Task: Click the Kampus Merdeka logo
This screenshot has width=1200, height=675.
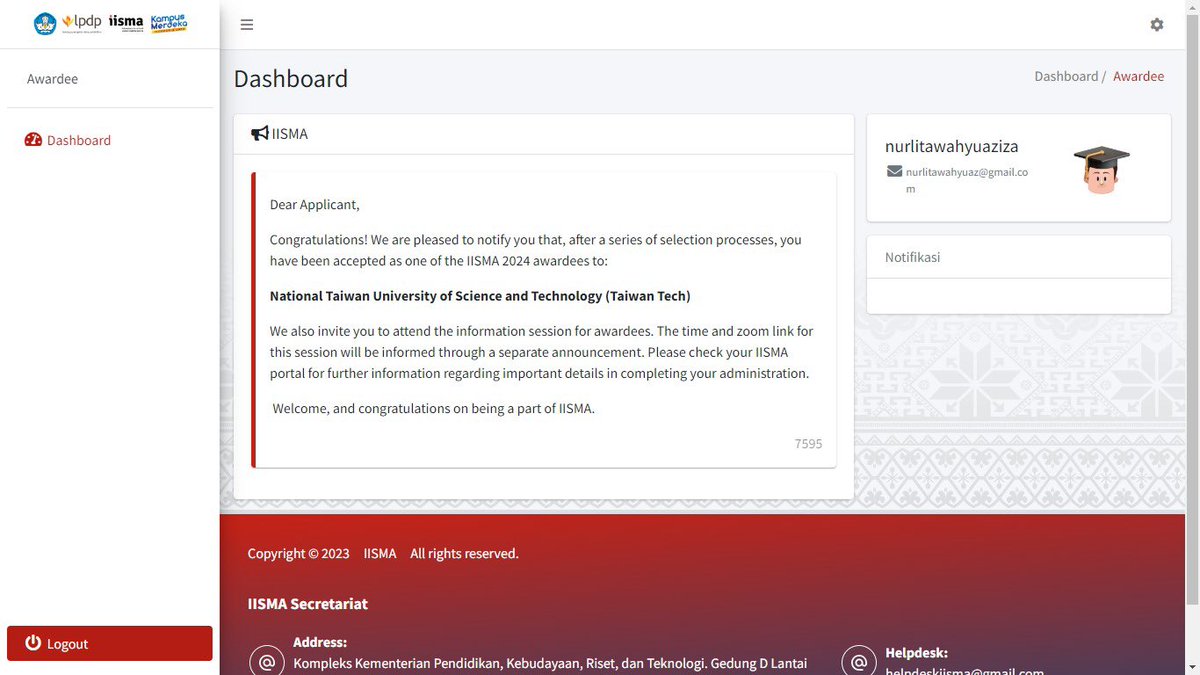Action: (x=169, y=22)
